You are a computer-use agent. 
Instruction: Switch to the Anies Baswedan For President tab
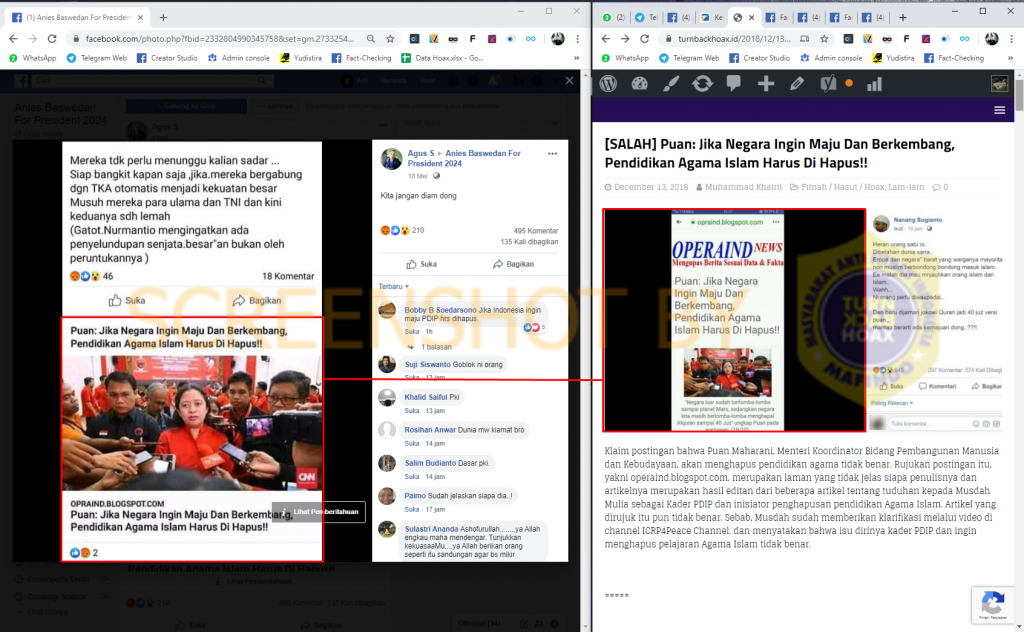(76, 18)
